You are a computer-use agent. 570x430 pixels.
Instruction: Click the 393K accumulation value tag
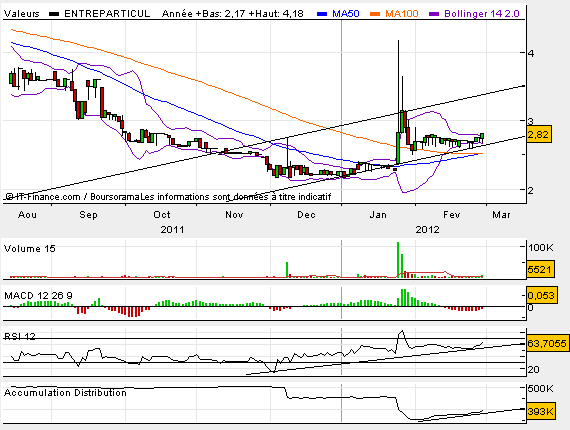[541, 411]
